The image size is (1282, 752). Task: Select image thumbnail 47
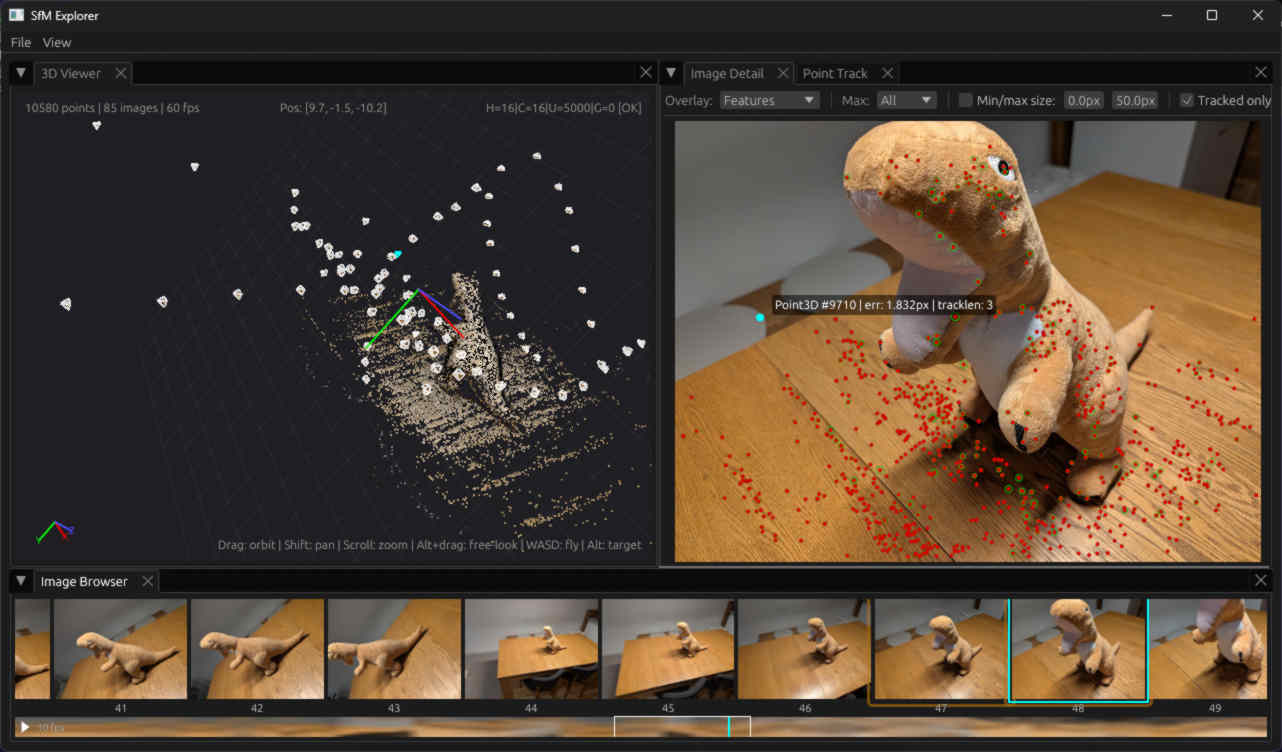pos(941,649)
